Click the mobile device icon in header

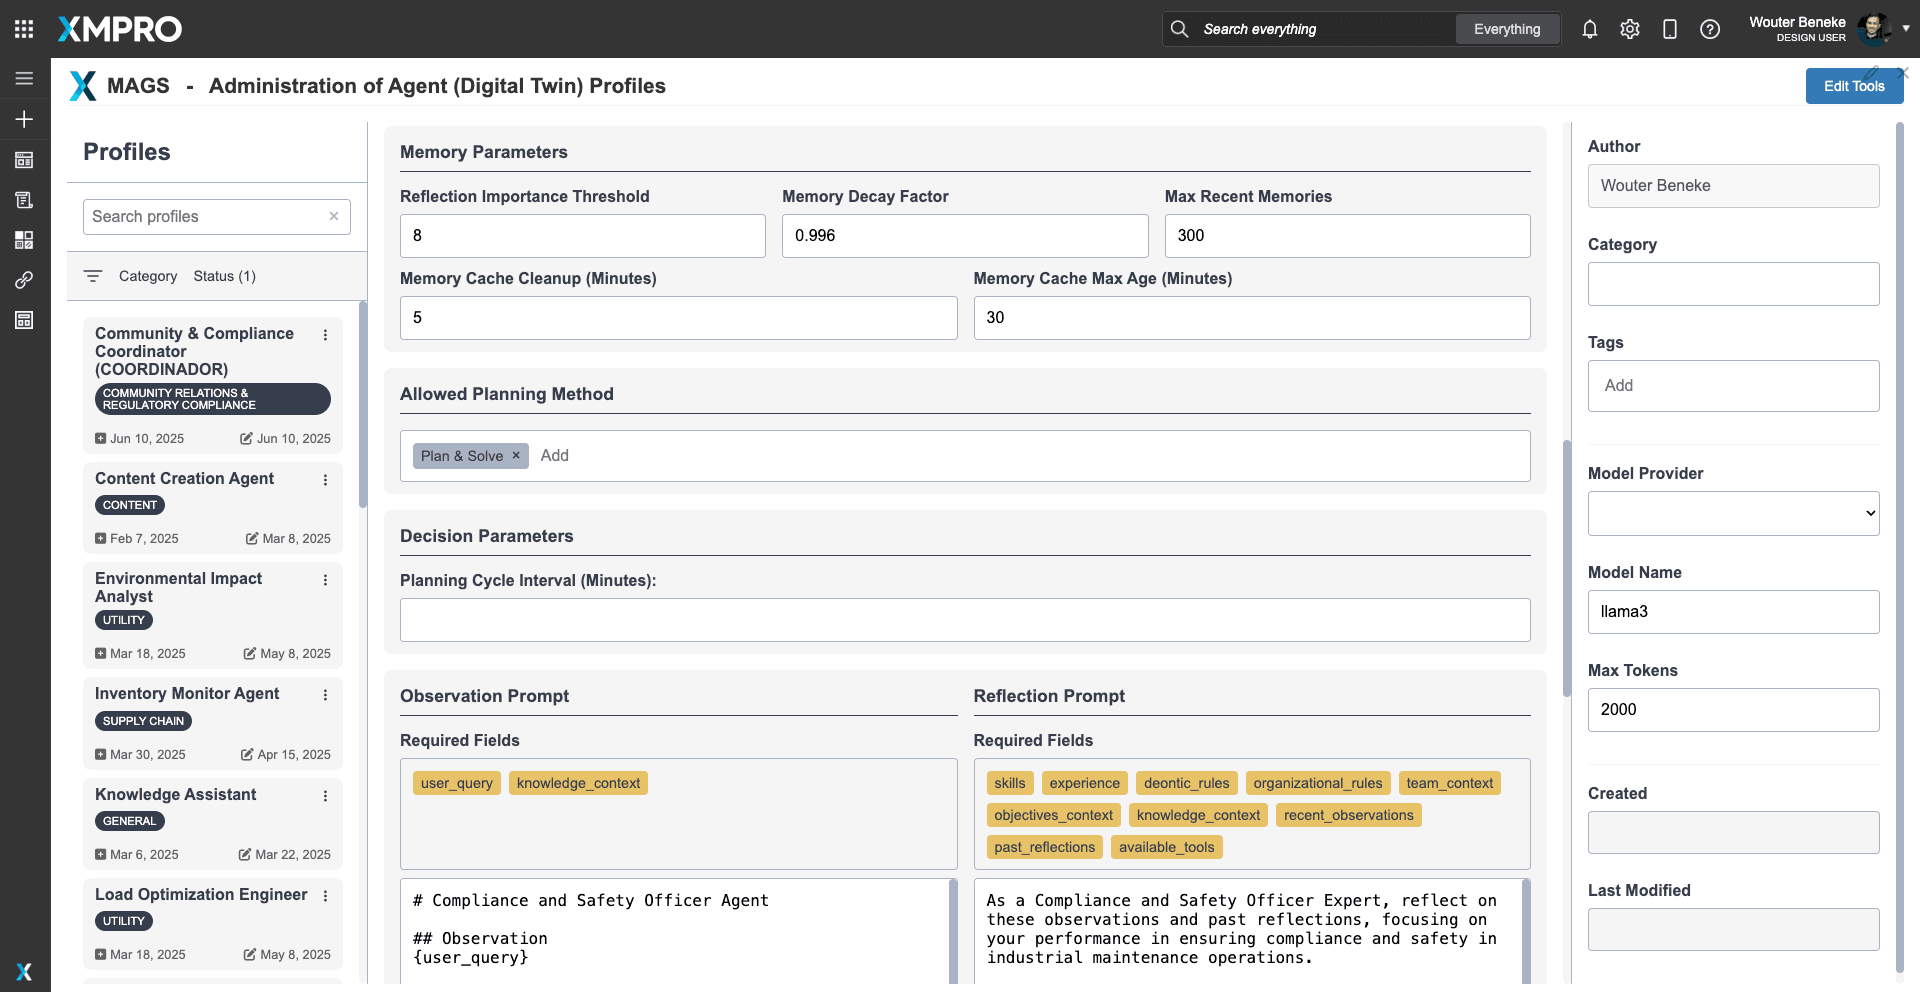pos(1669,29)
